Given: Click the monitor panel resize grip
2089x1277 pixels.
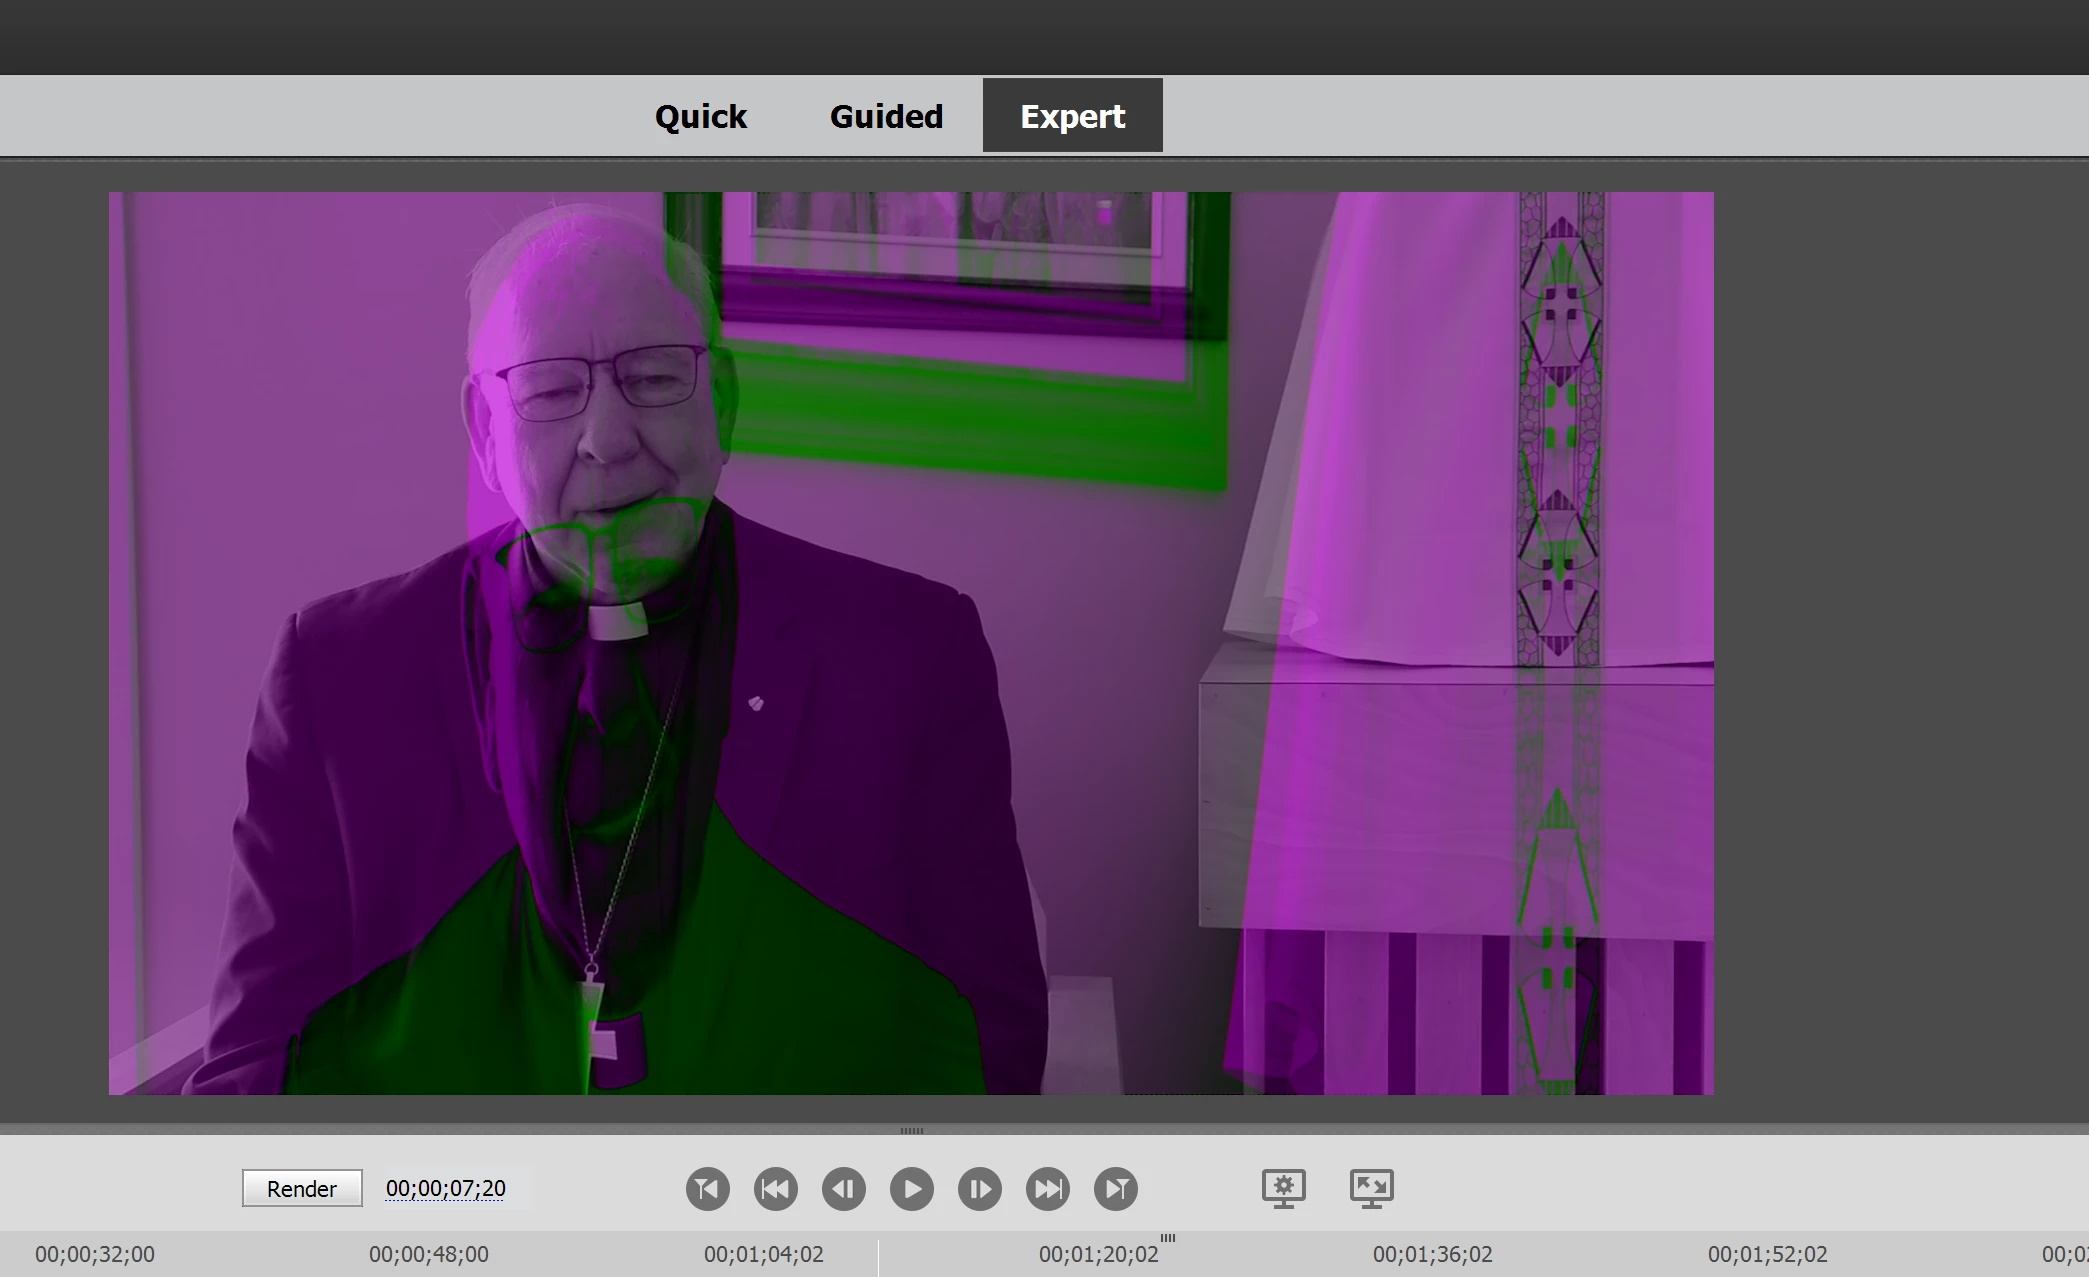Looking at the screenshot, I should coord(912,1131).
